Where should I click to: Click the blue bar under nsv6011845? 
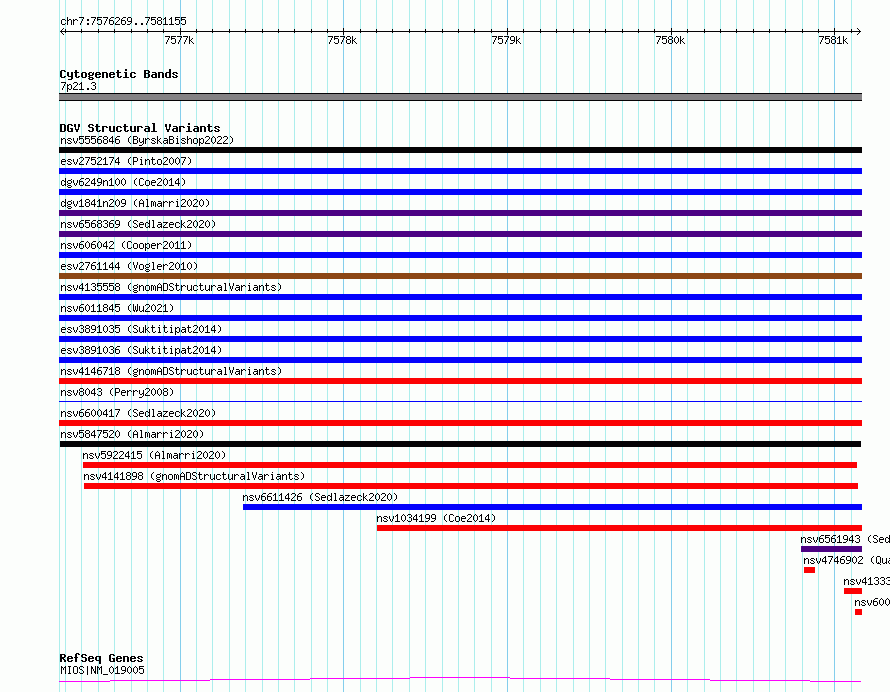tap(460, 318)
